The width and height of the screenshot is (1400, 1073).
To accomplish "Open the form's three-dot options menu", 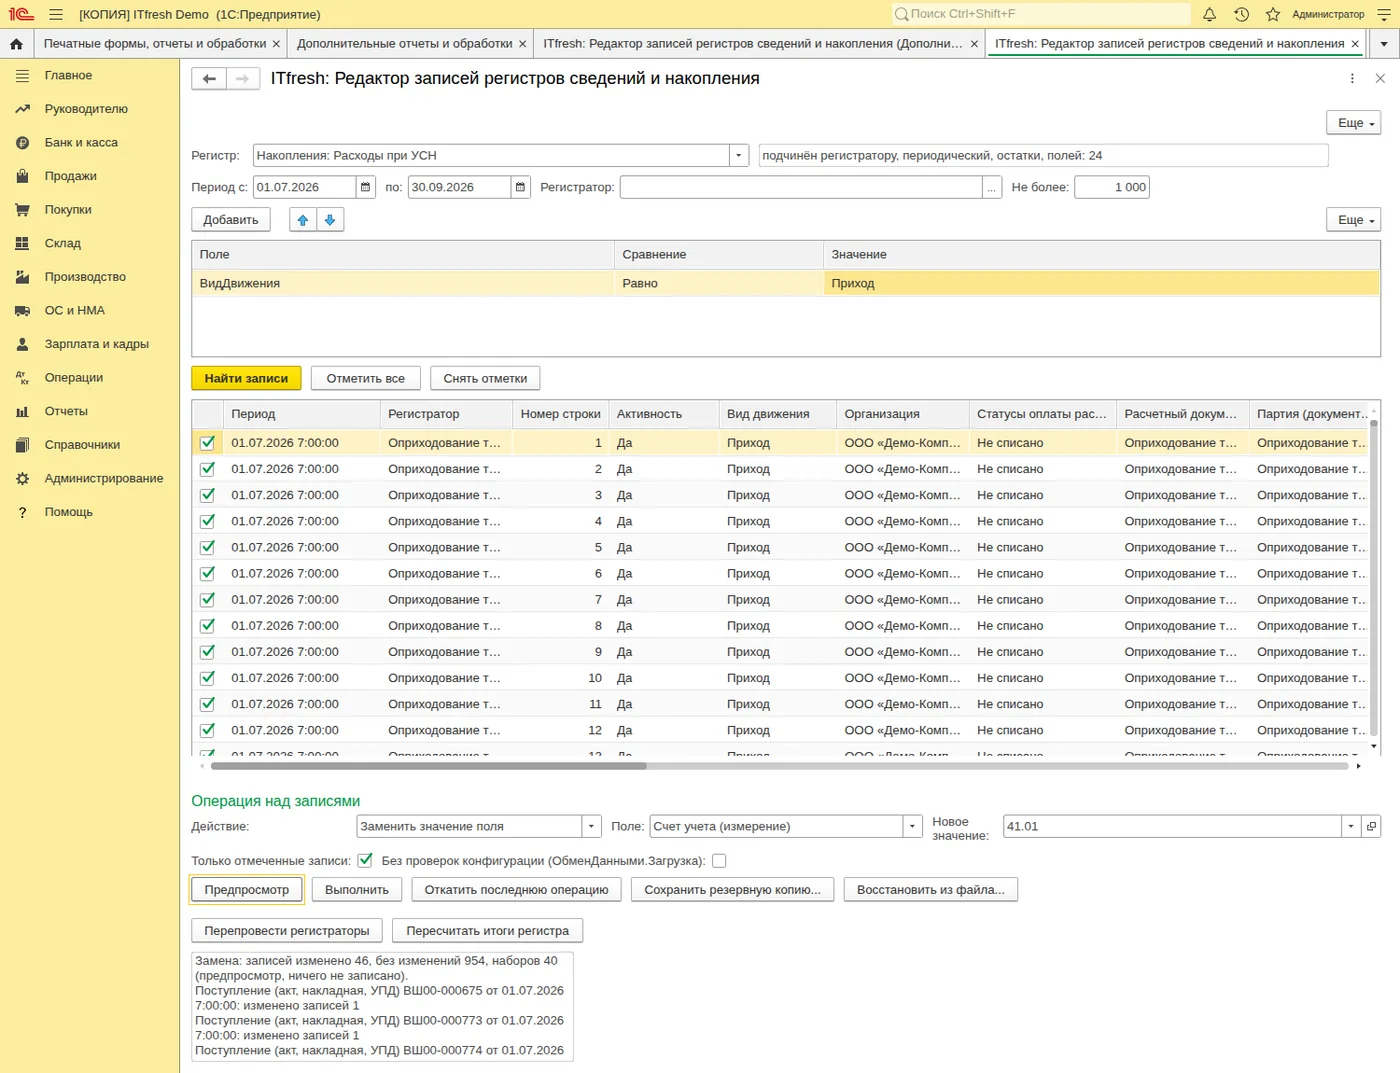I will pos(1352,79).
